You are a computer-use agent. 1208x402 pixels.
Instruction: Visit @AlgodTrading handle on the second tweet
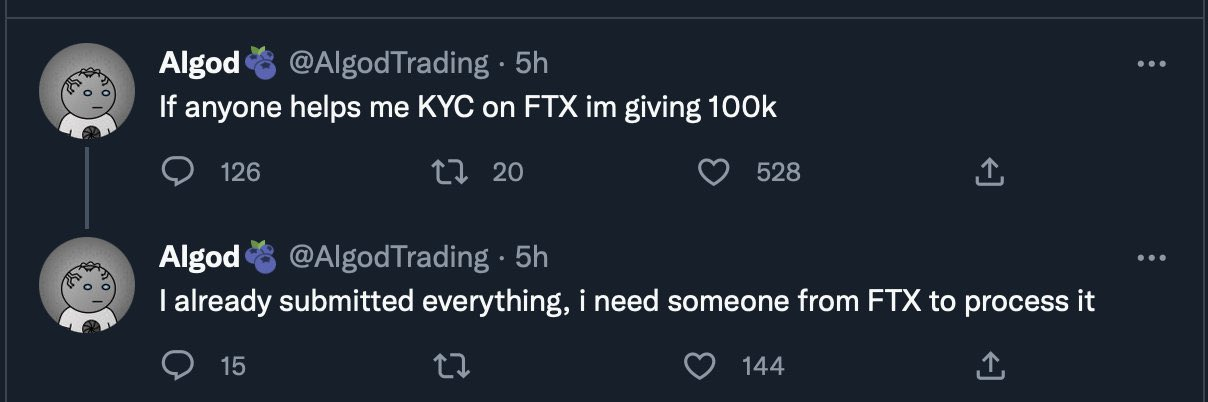[388, 257]
